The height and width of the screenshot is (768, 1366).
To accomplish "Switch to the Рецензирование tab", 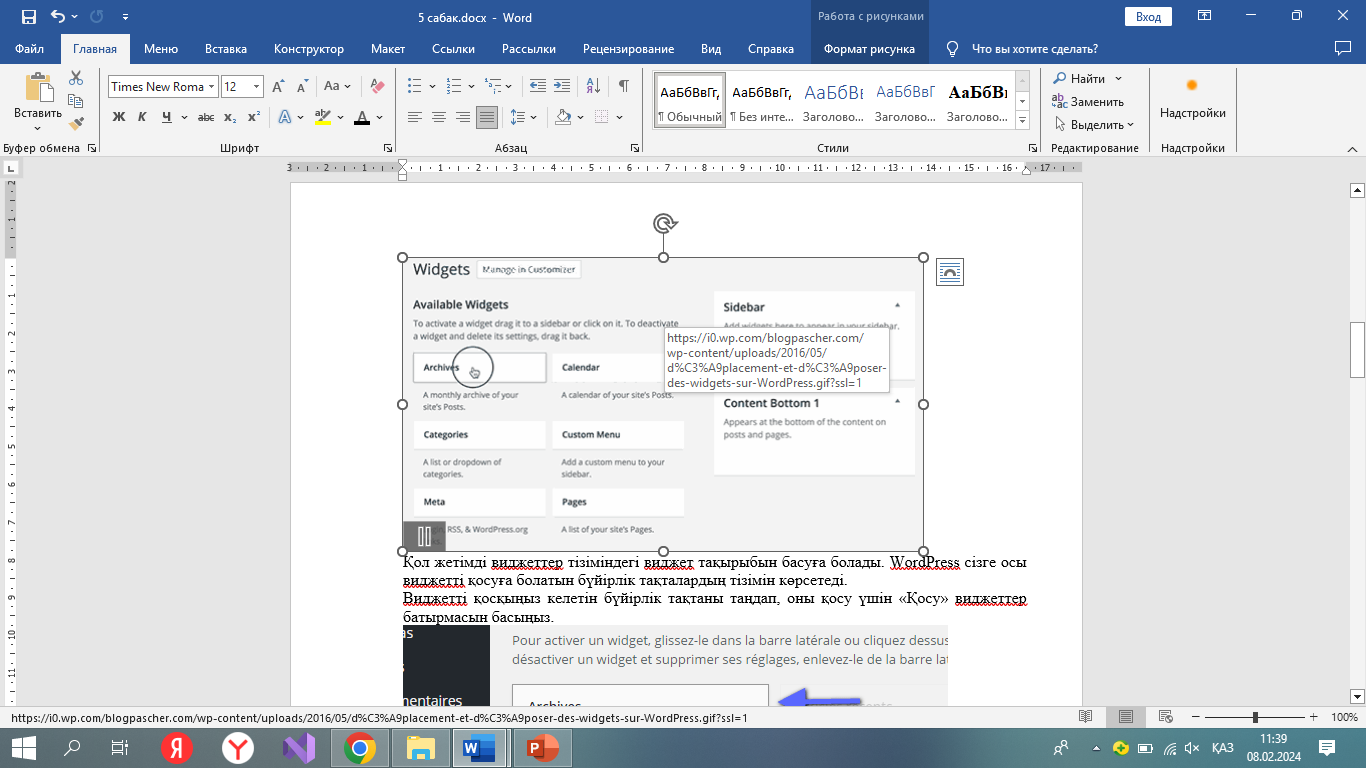I will click(630, 49).
